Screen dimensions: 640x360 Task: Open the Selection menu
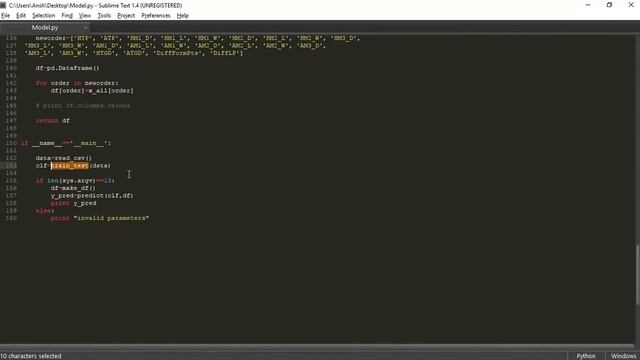[44, 16]
